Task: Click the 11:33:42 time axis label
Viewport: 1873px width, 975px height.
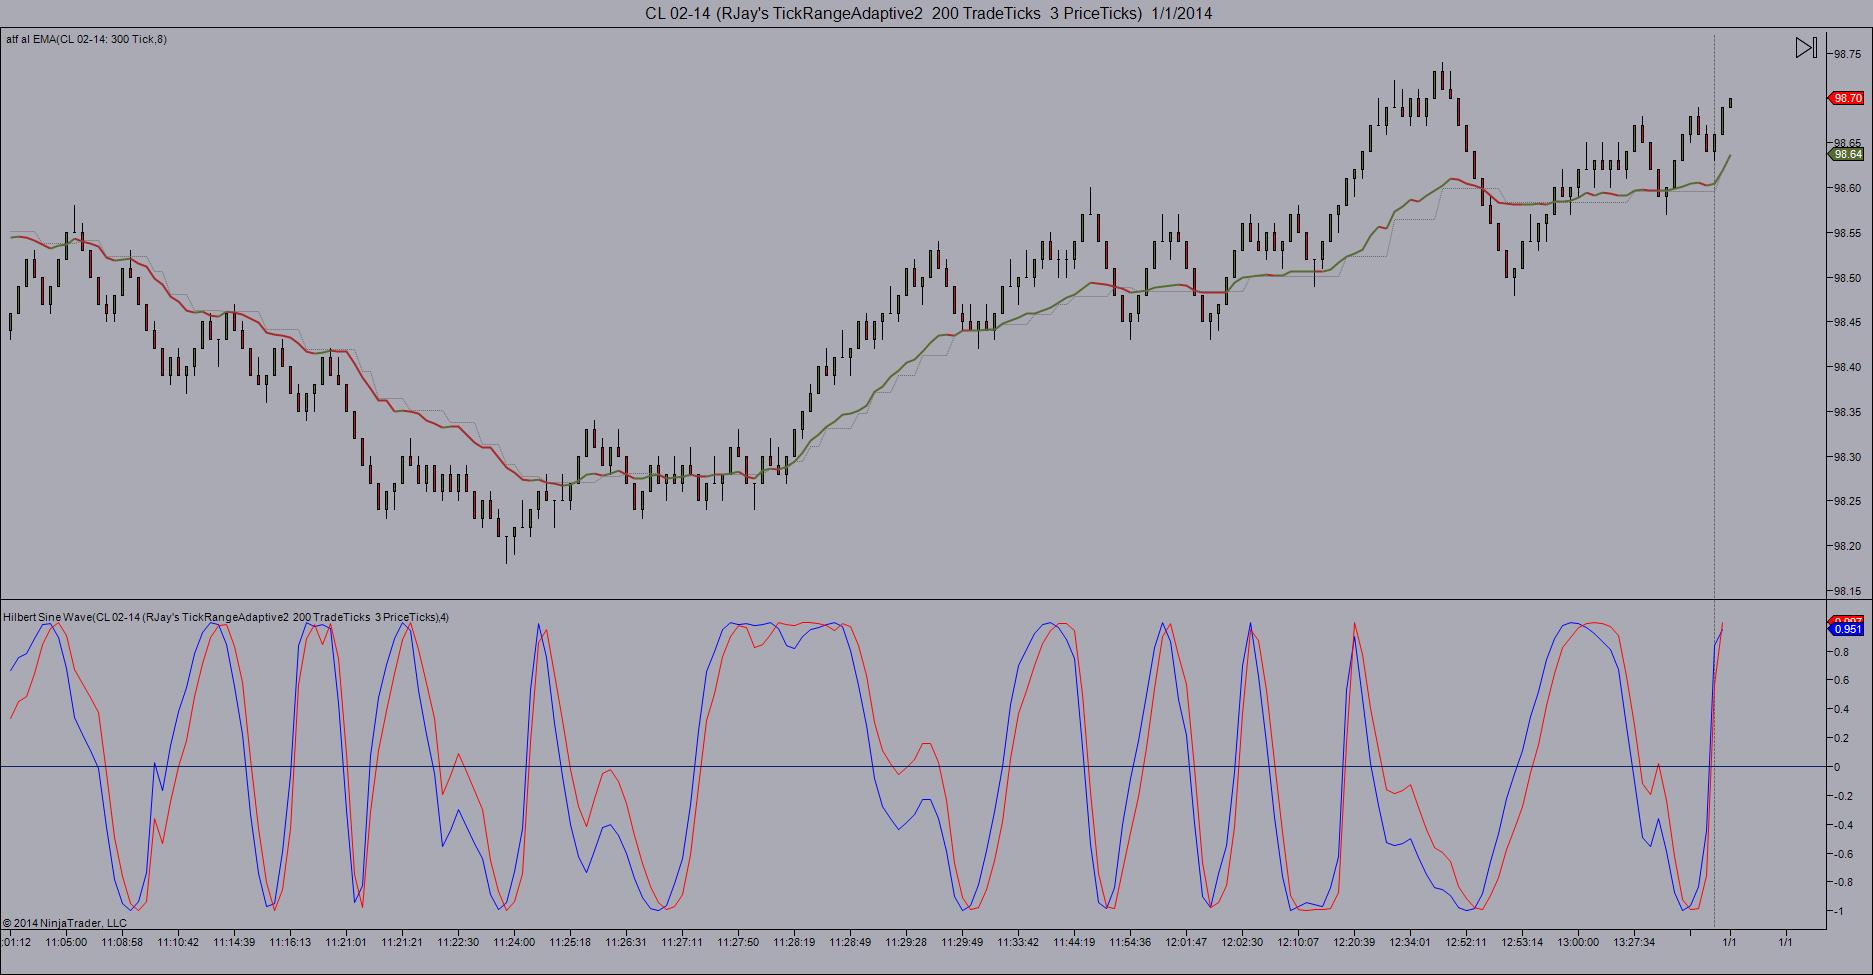Action: [x=1019, y=941]
